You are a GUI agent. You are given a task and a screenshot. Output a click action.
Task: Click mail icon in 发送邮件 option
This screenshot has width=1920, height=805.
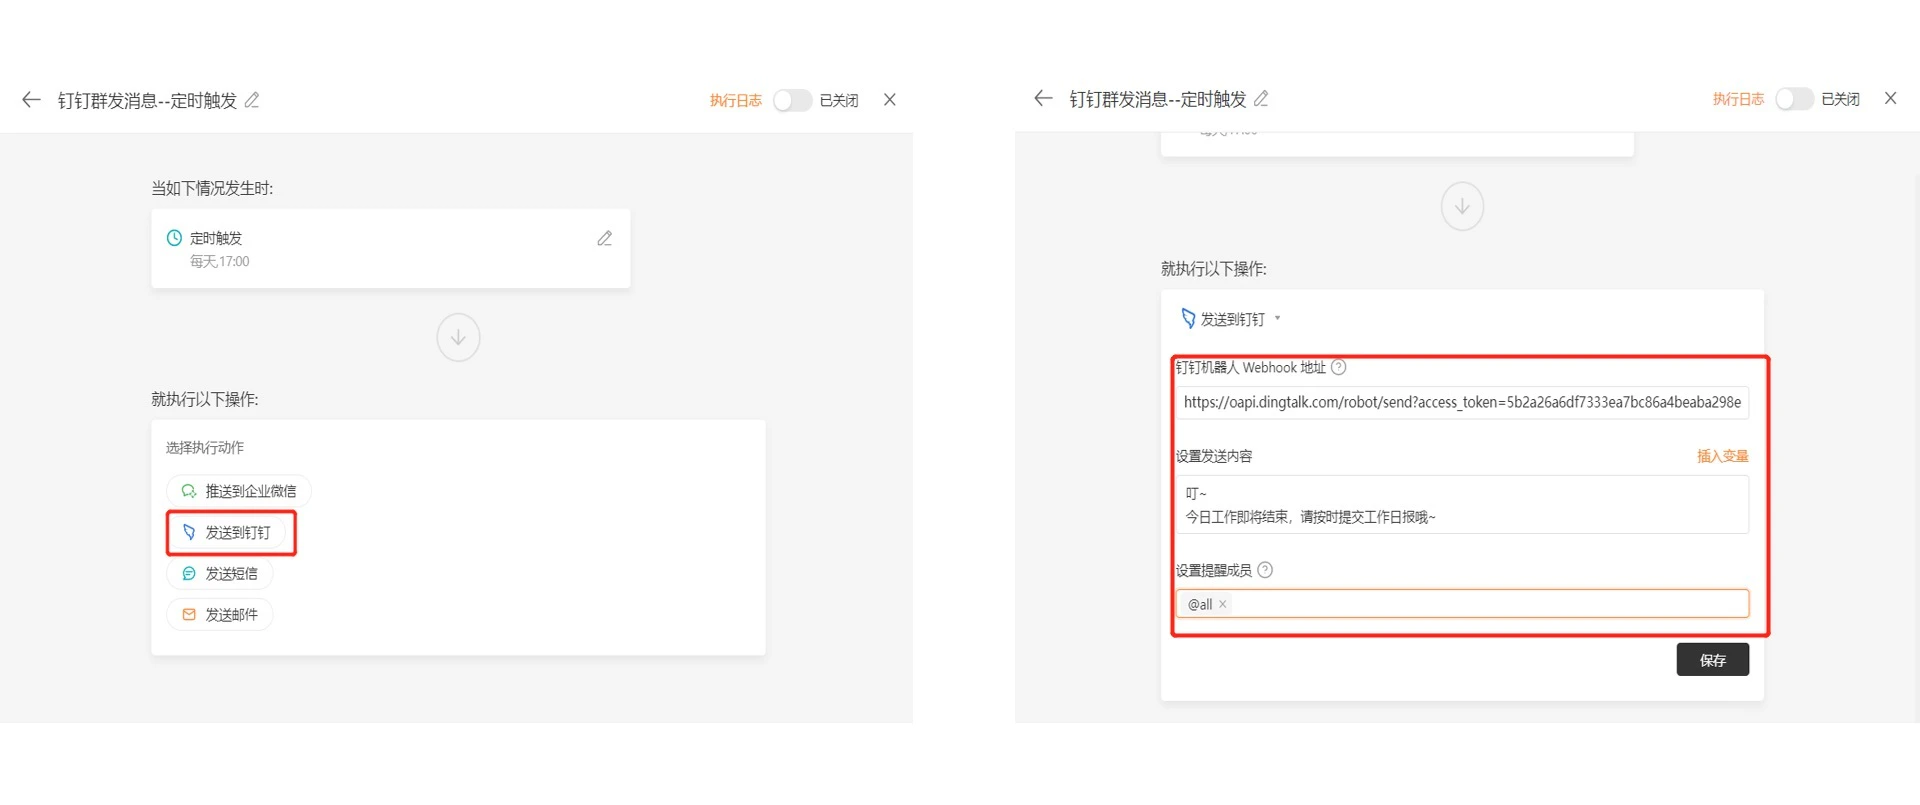(x=188, y=614)
